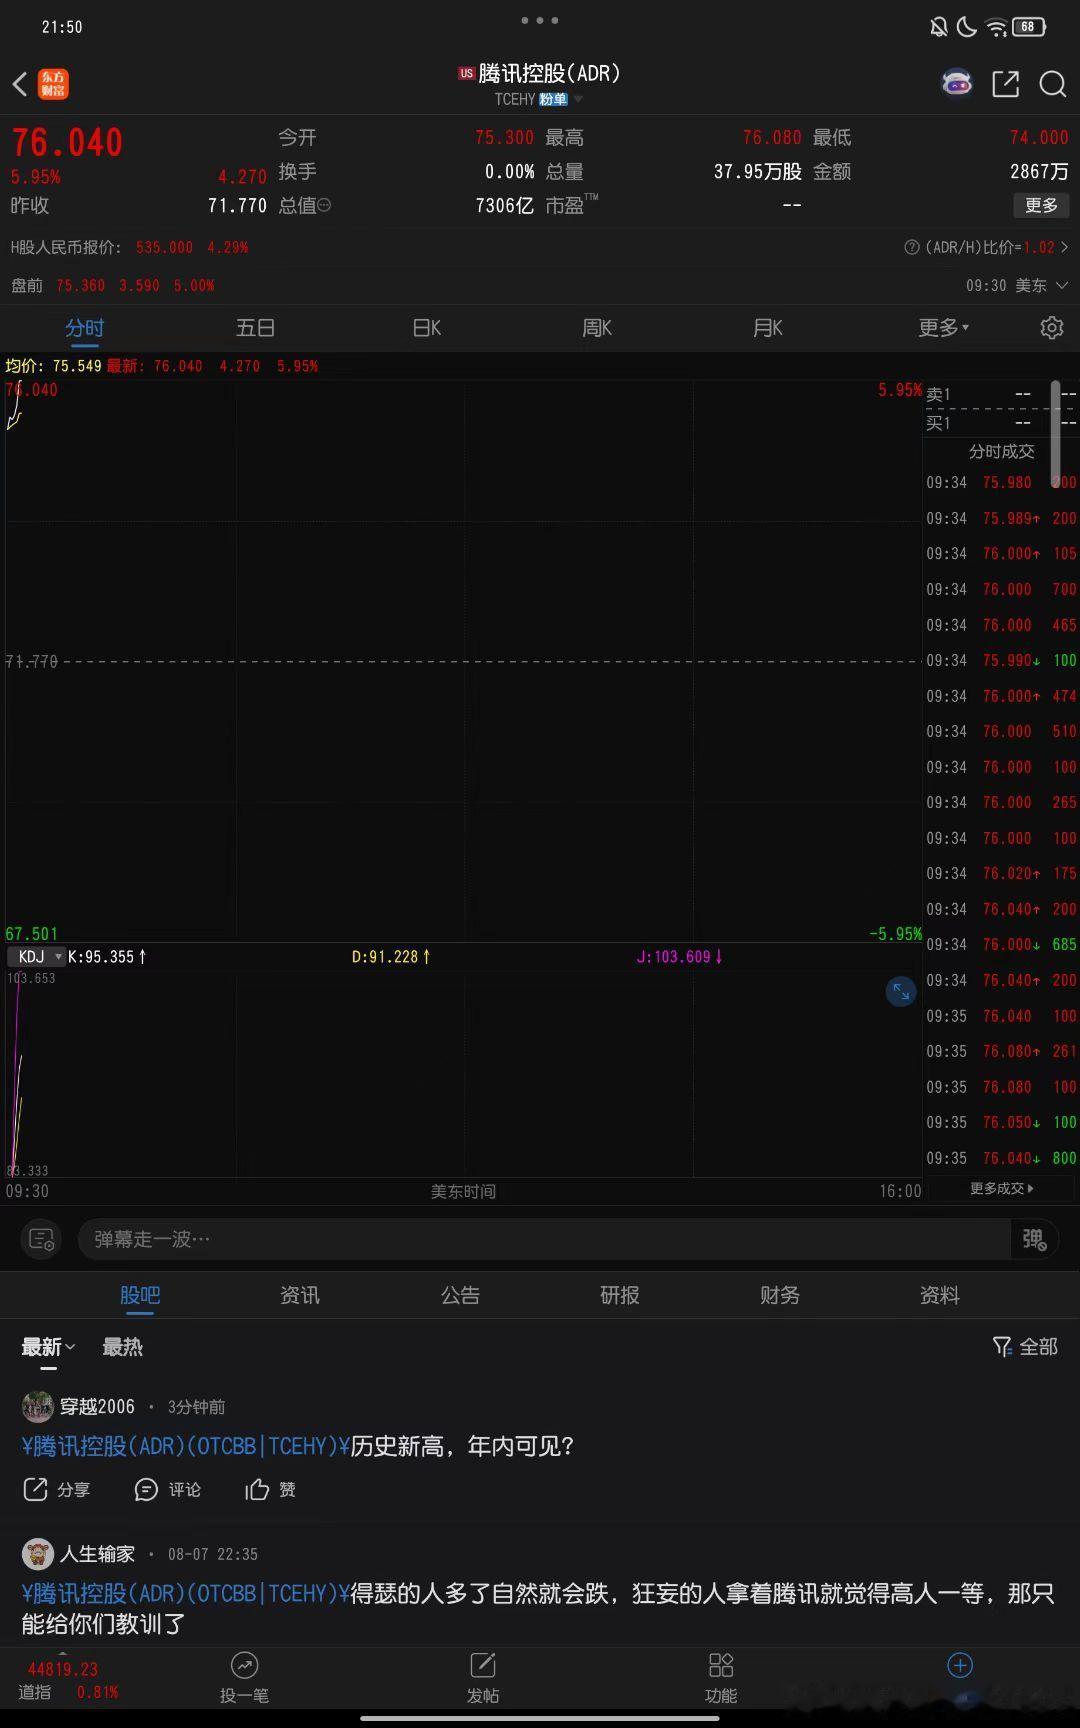Screen dimensions: 1080x1728
Task: Tap the 09:34 75.980 trade row
Action: pos(1000,482)
